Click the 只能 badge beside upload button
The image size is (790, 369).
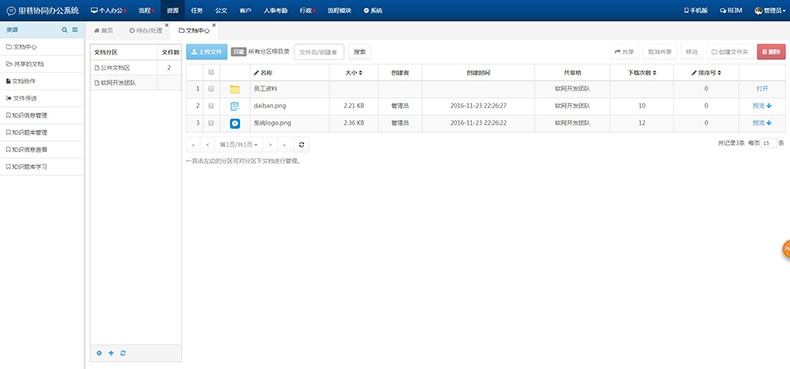pos(238,51)
